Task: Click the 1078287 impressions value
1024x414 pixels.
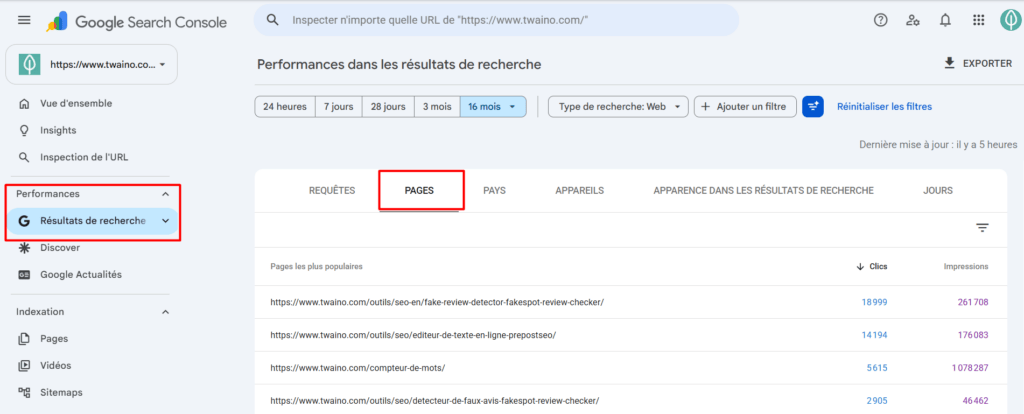Action: coord(970,368)
